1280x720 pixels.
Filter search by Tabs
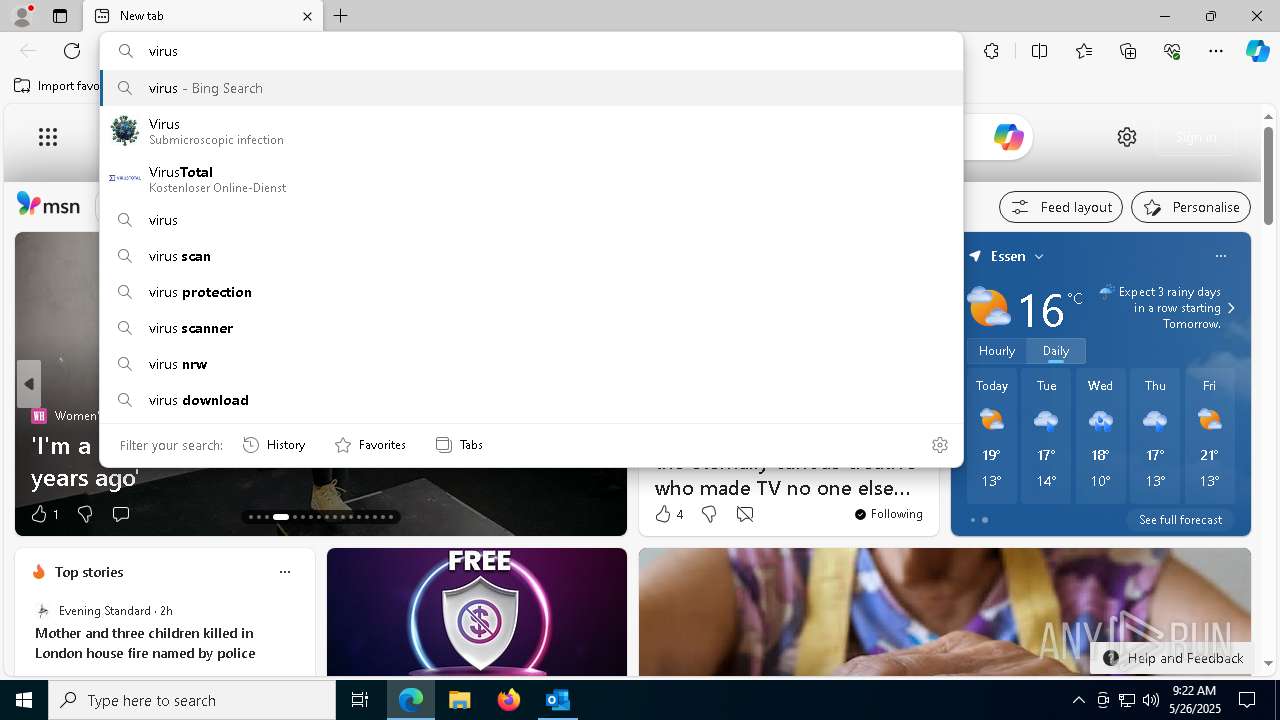[459, 445]
